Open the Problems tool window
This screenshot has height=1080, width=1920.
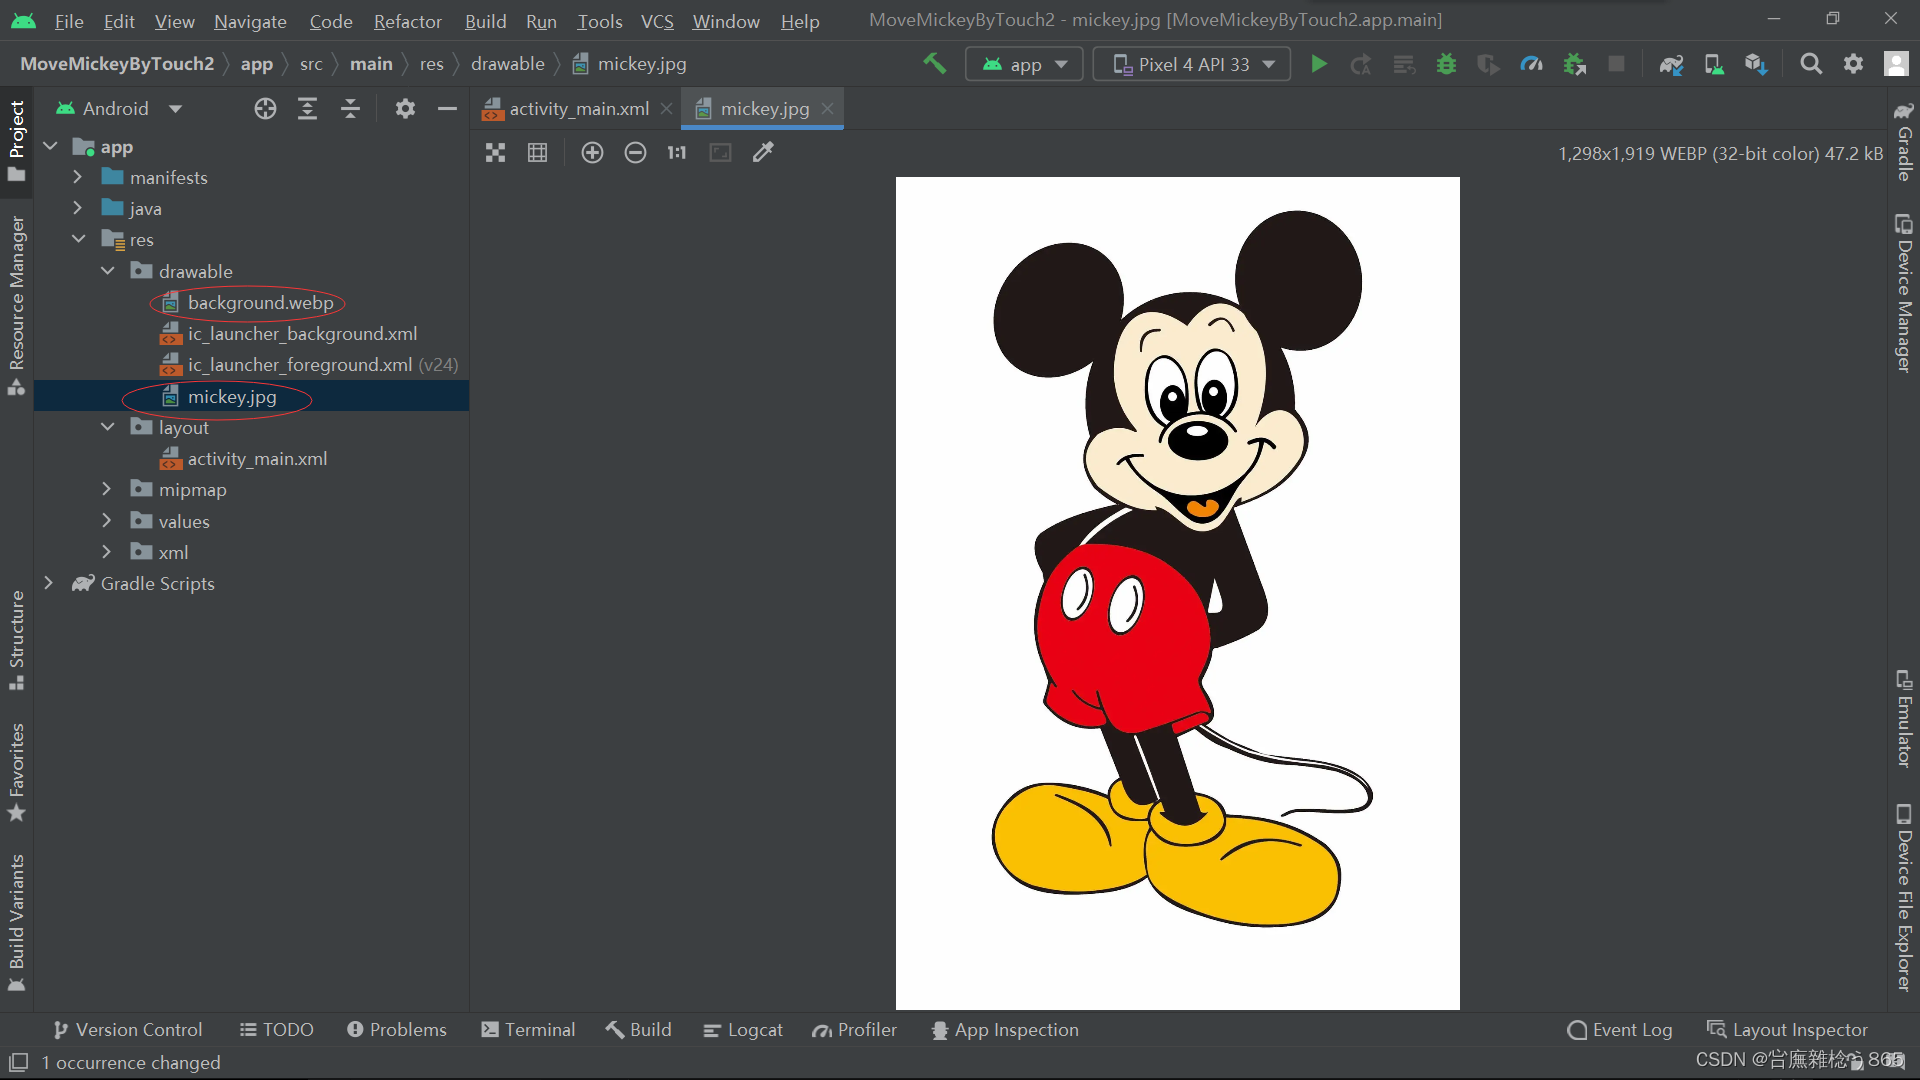click(397, 1030)
